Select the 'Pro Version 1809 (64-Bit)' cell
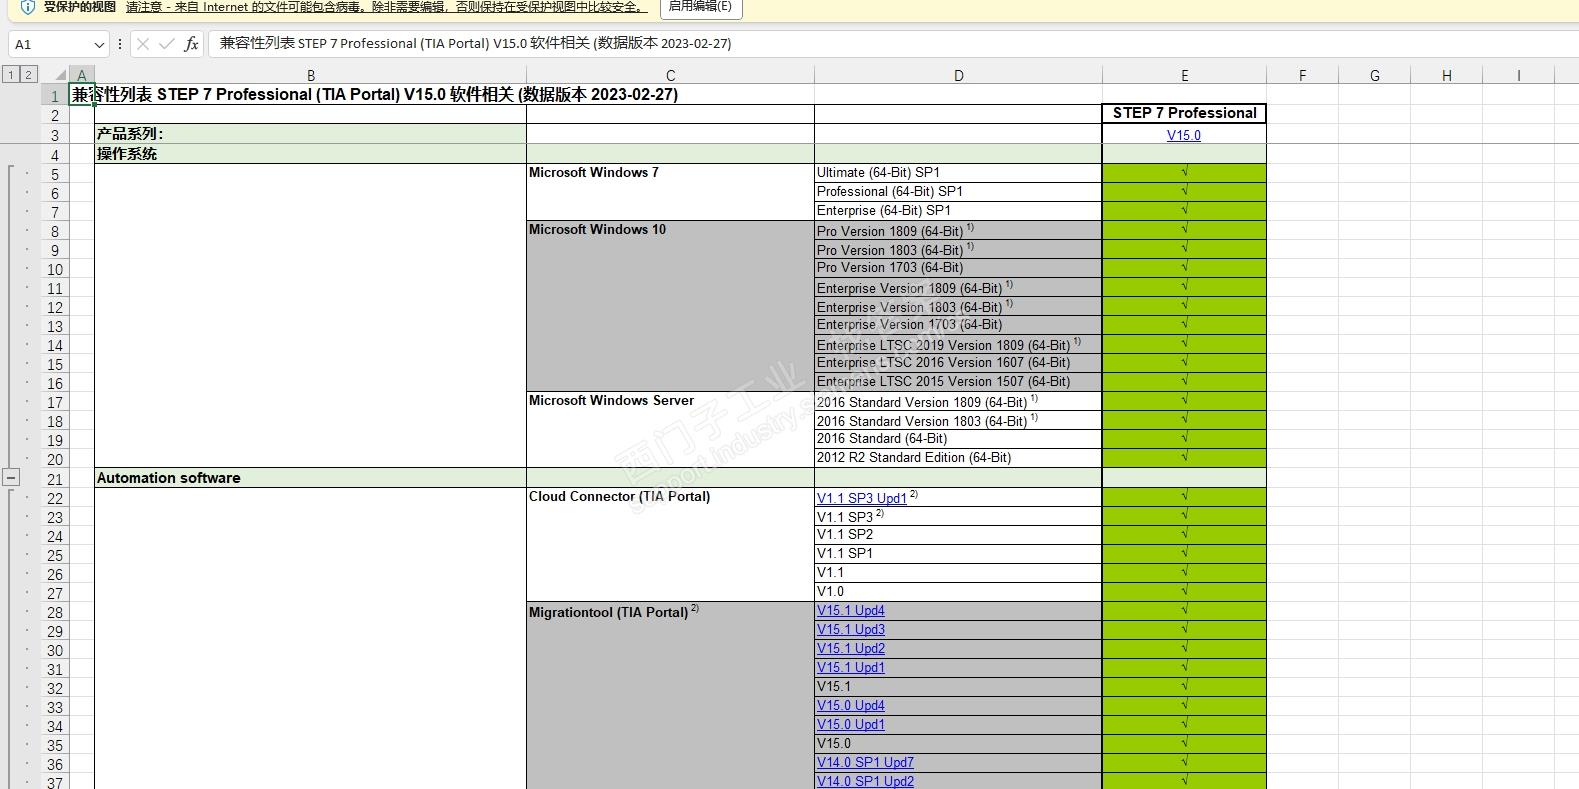The width and height of the screenshot is (1579, 789). point(958,230)
